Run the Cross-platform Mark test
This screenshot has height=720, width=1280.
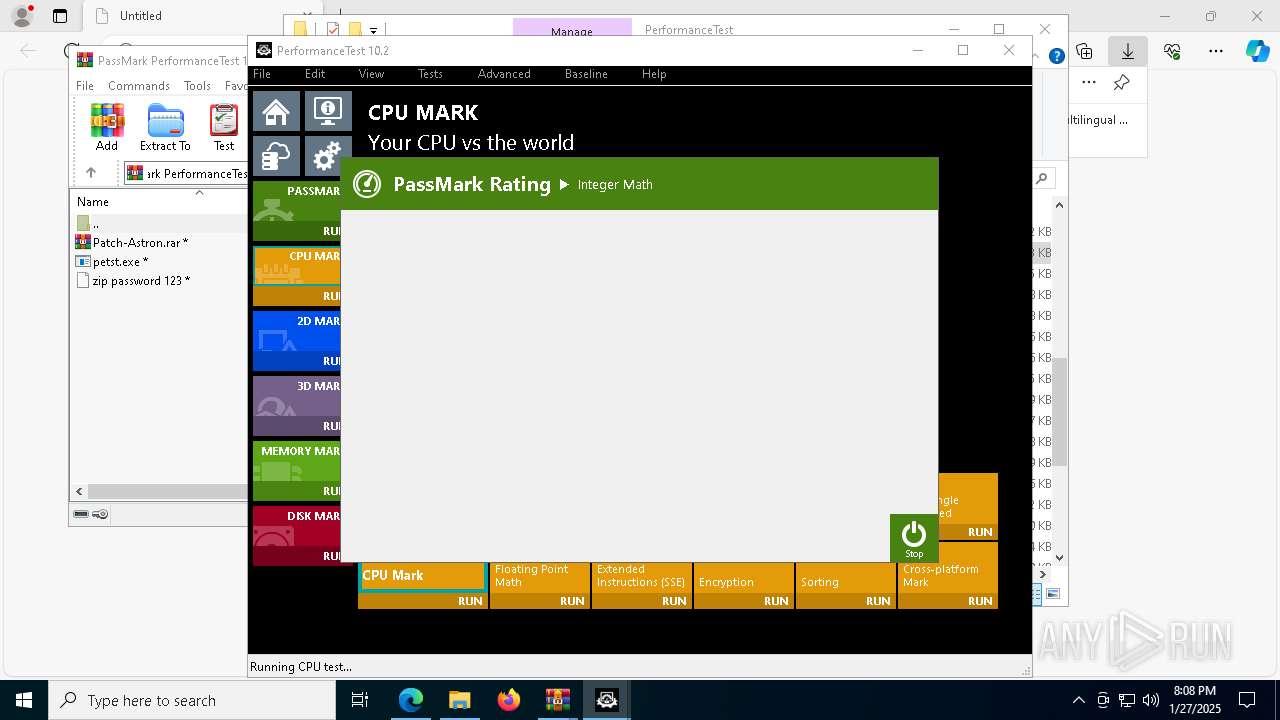pos(980,601)
